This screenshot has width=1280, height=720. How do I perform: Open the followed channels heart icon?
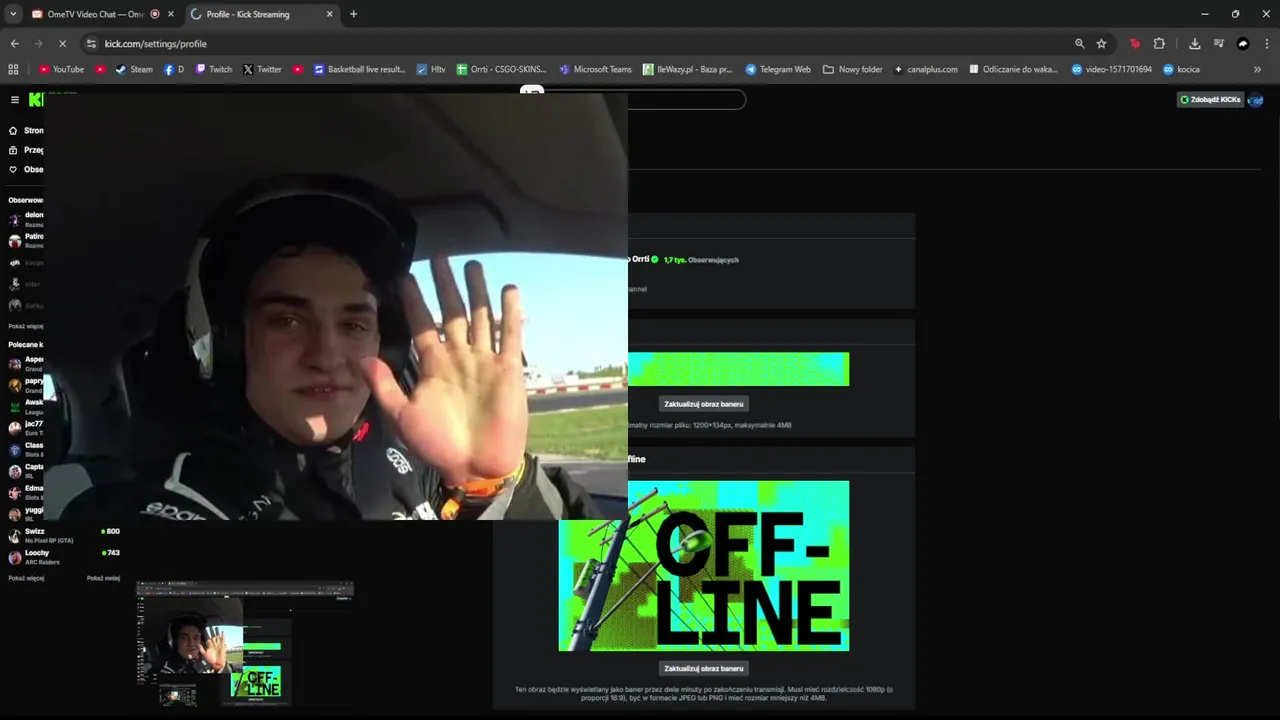[x=13, y=170]
